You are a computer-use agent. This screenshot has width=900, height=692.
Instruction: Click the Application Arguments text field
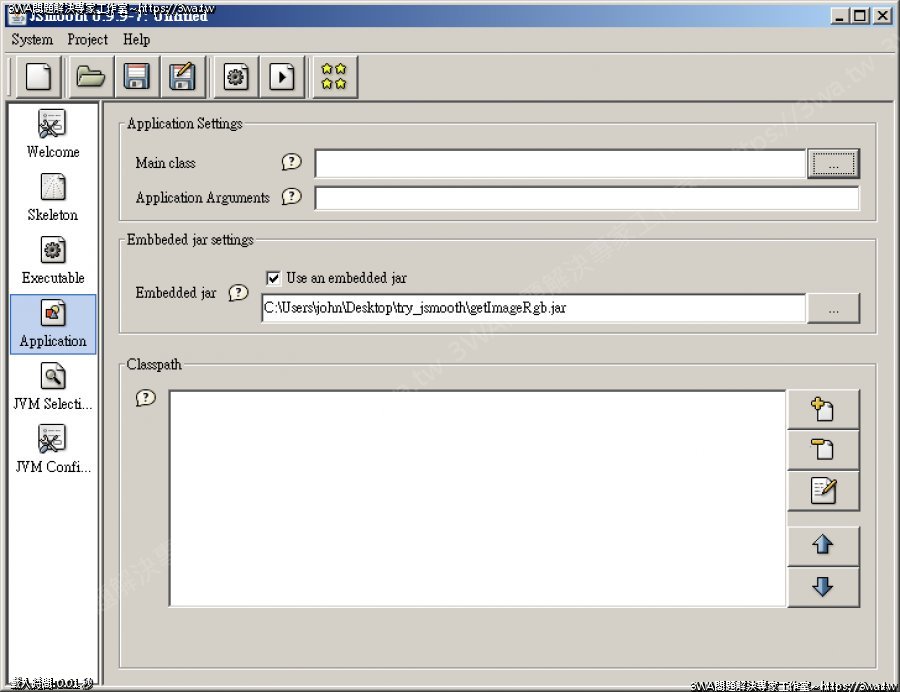586,198
